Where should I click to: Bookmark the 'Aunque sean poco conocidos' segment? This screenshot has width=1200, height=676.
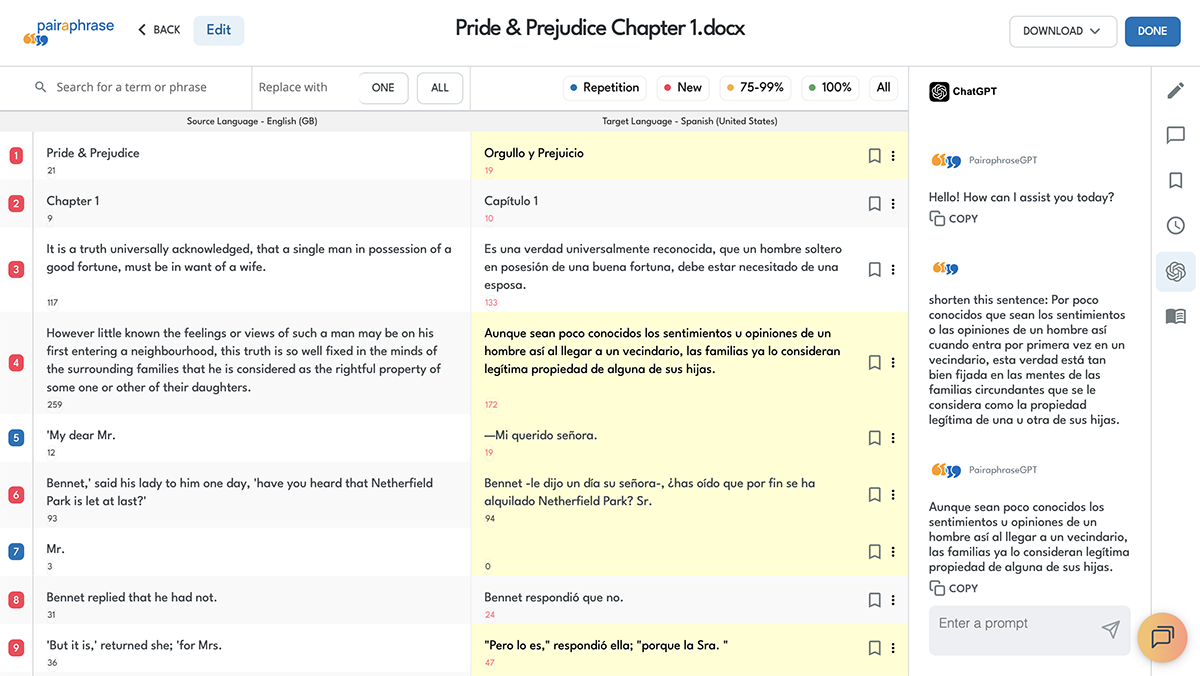[874, 363]
